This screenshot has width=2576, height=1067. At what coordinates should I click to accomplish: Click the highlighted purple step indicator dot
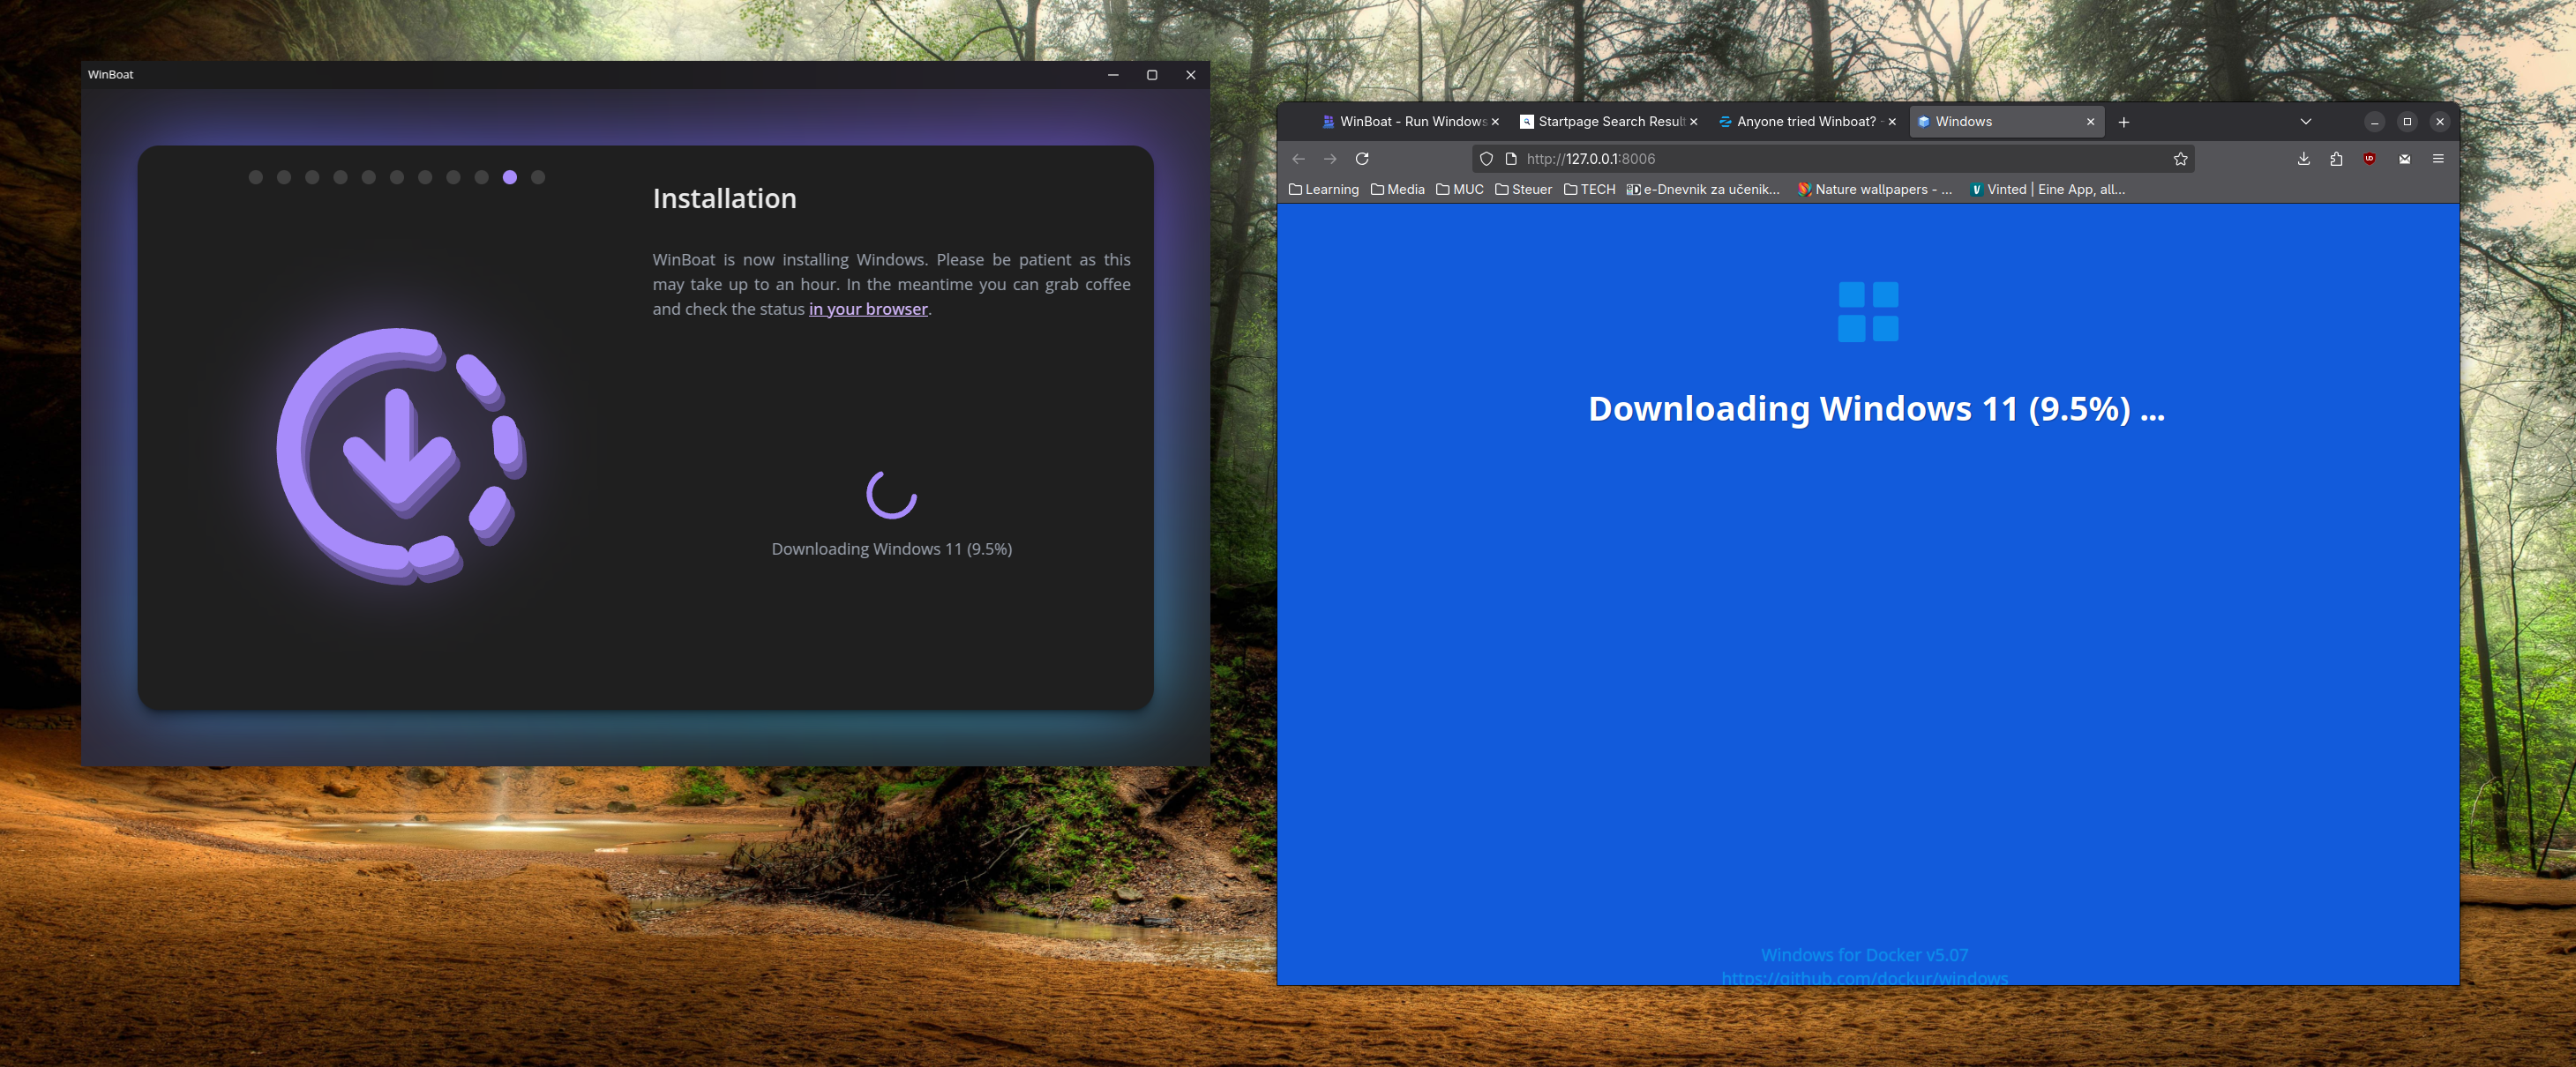[510, 177]
